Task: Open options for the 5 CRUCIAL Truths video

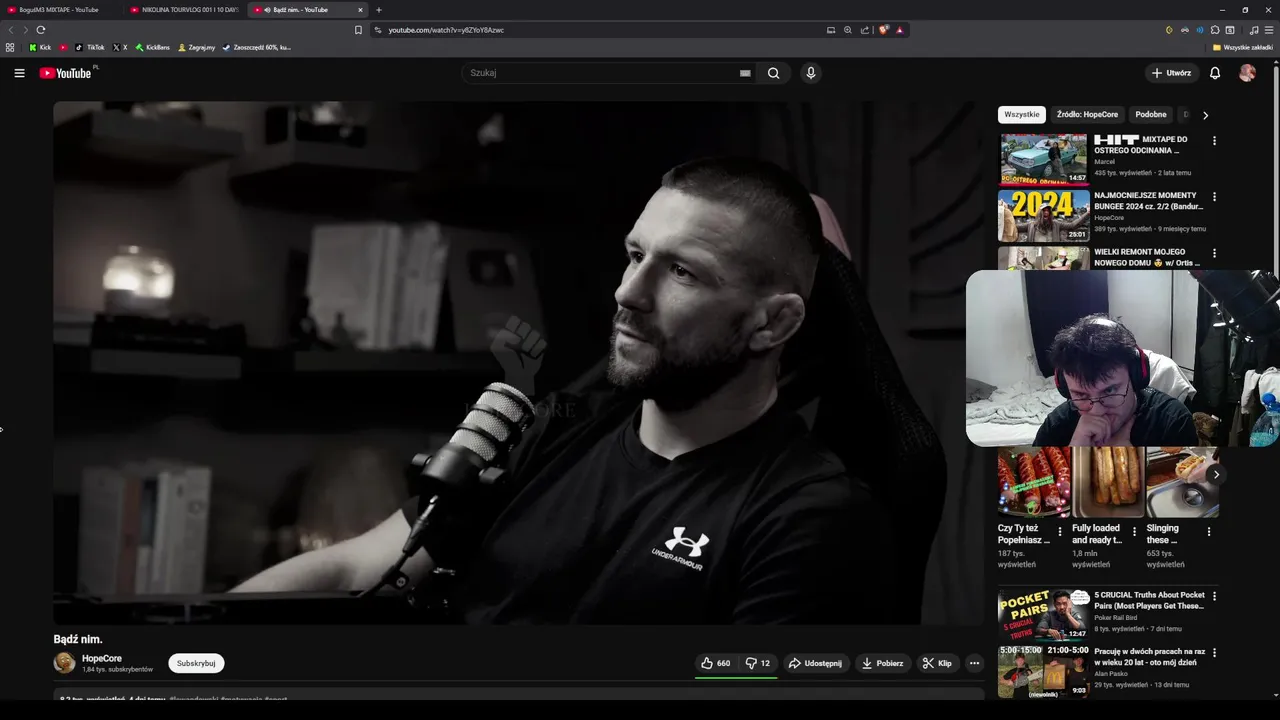Action: (1214, 597)
